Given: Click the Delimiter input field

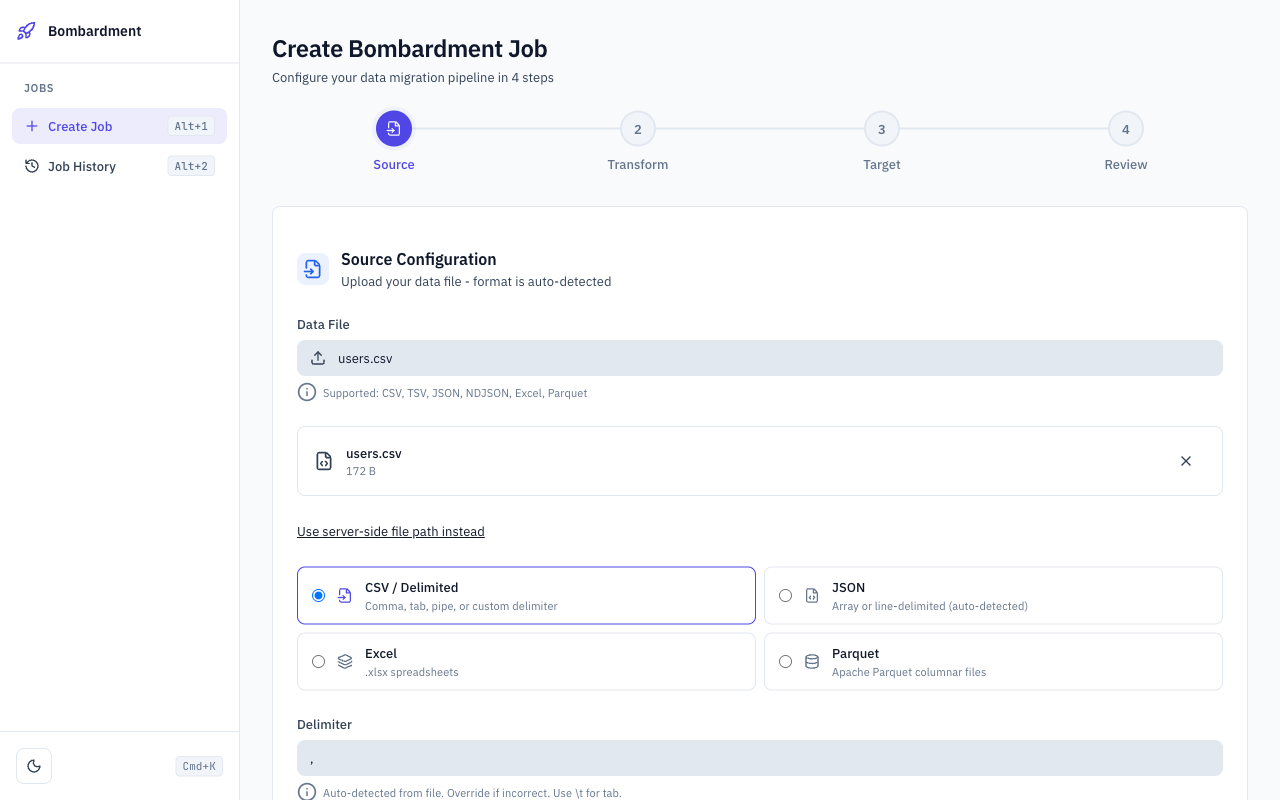Looking at the screenshot, I should 760,758.
